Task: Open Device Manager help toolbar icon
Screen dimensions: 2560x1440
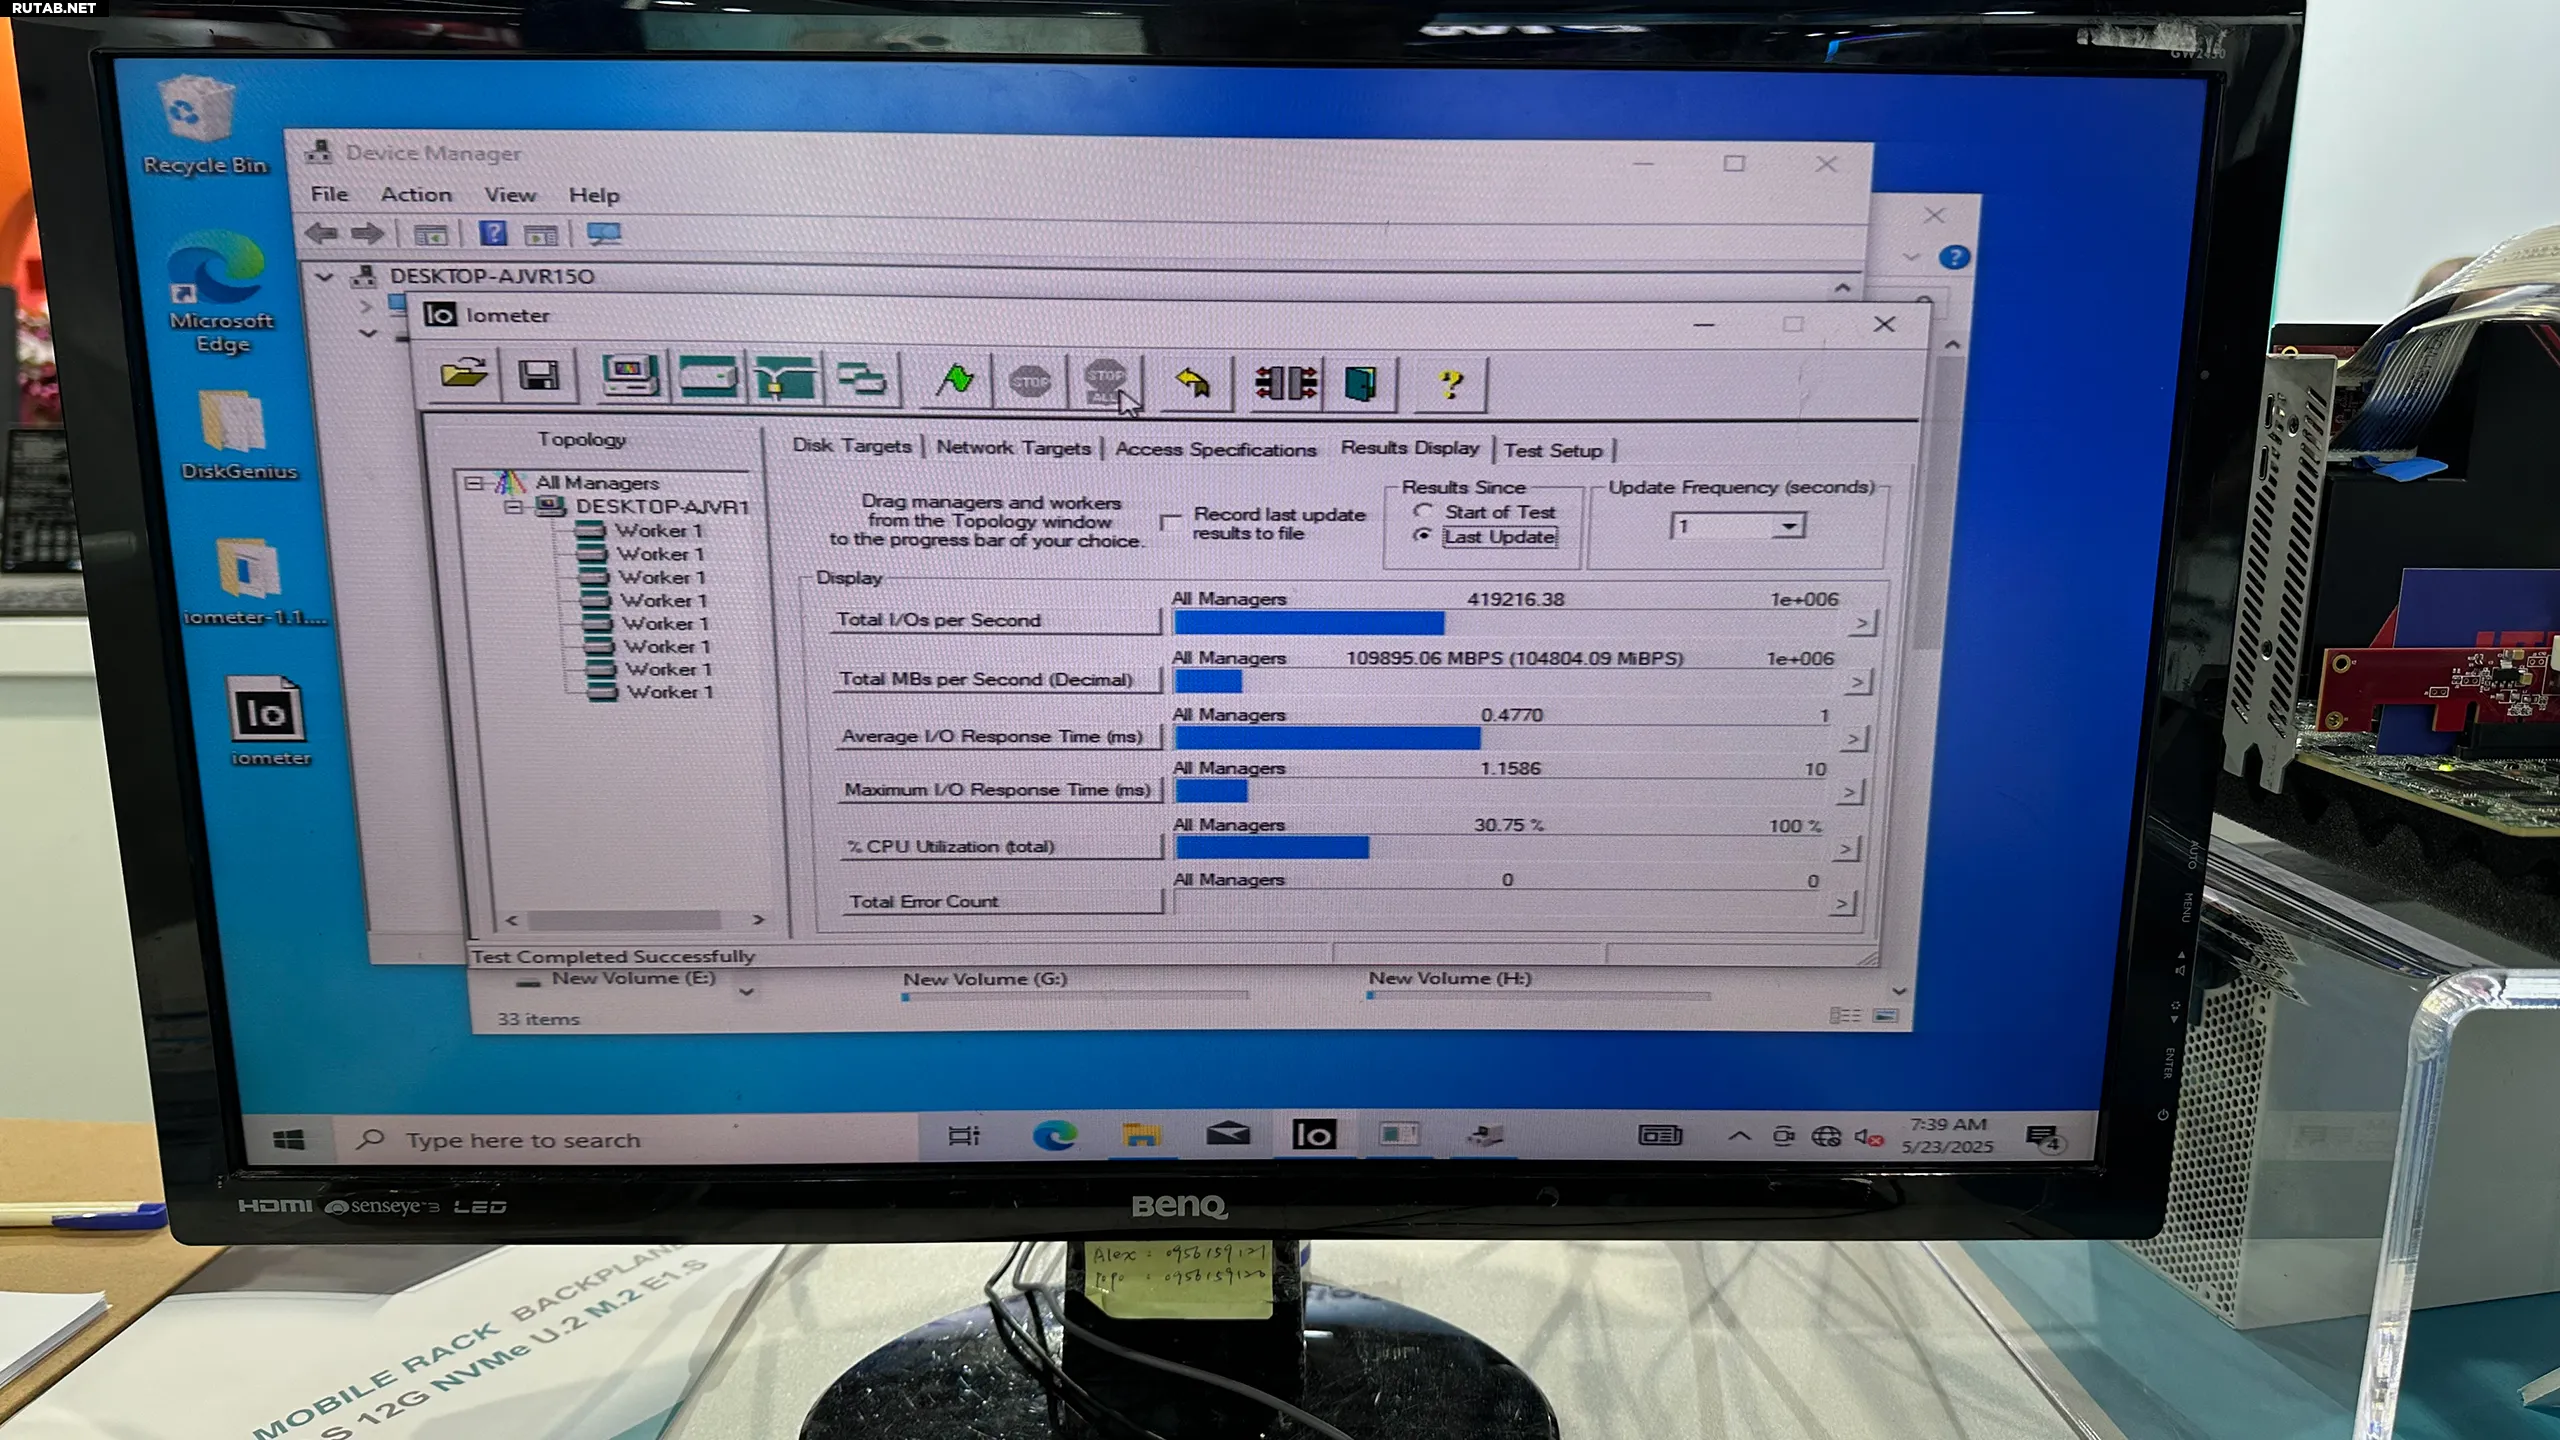Action: click(492, 234)
